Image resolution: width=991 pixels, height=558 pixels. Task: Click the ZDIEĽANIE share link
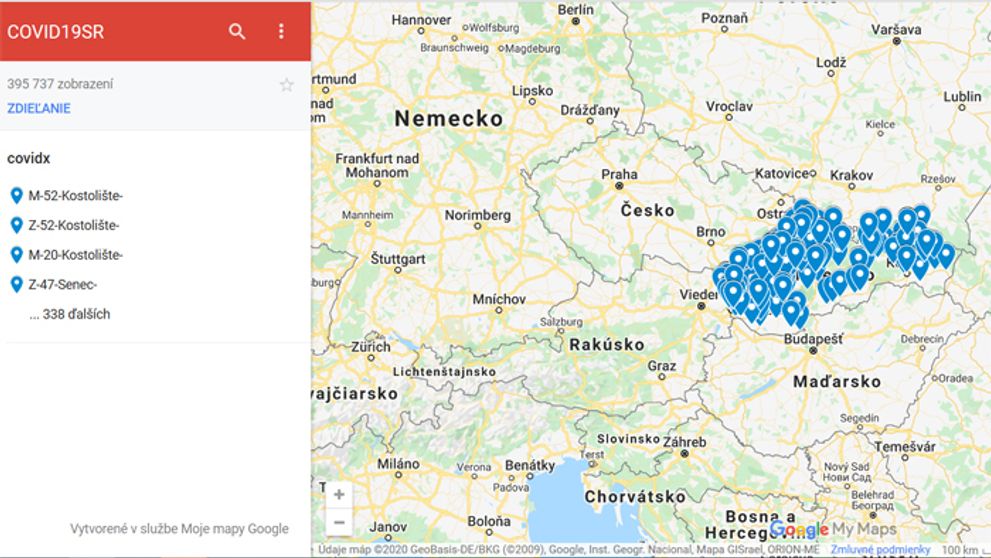click(x=39, y=108)
